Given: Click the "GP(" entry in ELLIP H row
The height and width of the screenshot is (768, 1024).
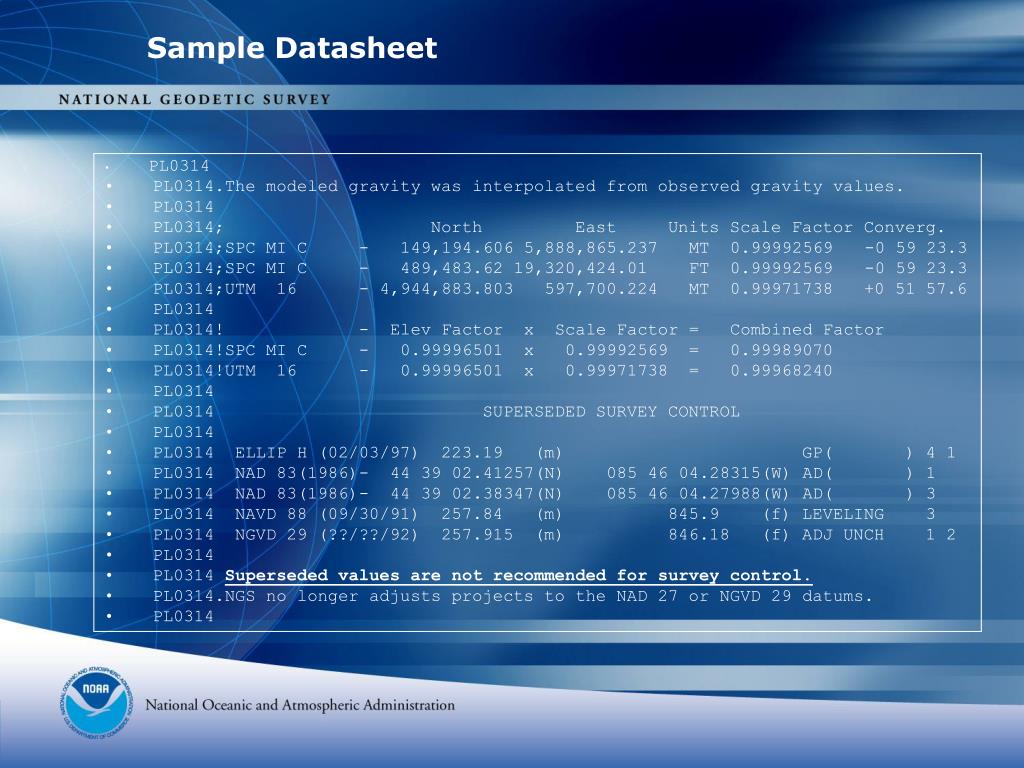Looking at the screenshot, I should (x=817, y=453).
